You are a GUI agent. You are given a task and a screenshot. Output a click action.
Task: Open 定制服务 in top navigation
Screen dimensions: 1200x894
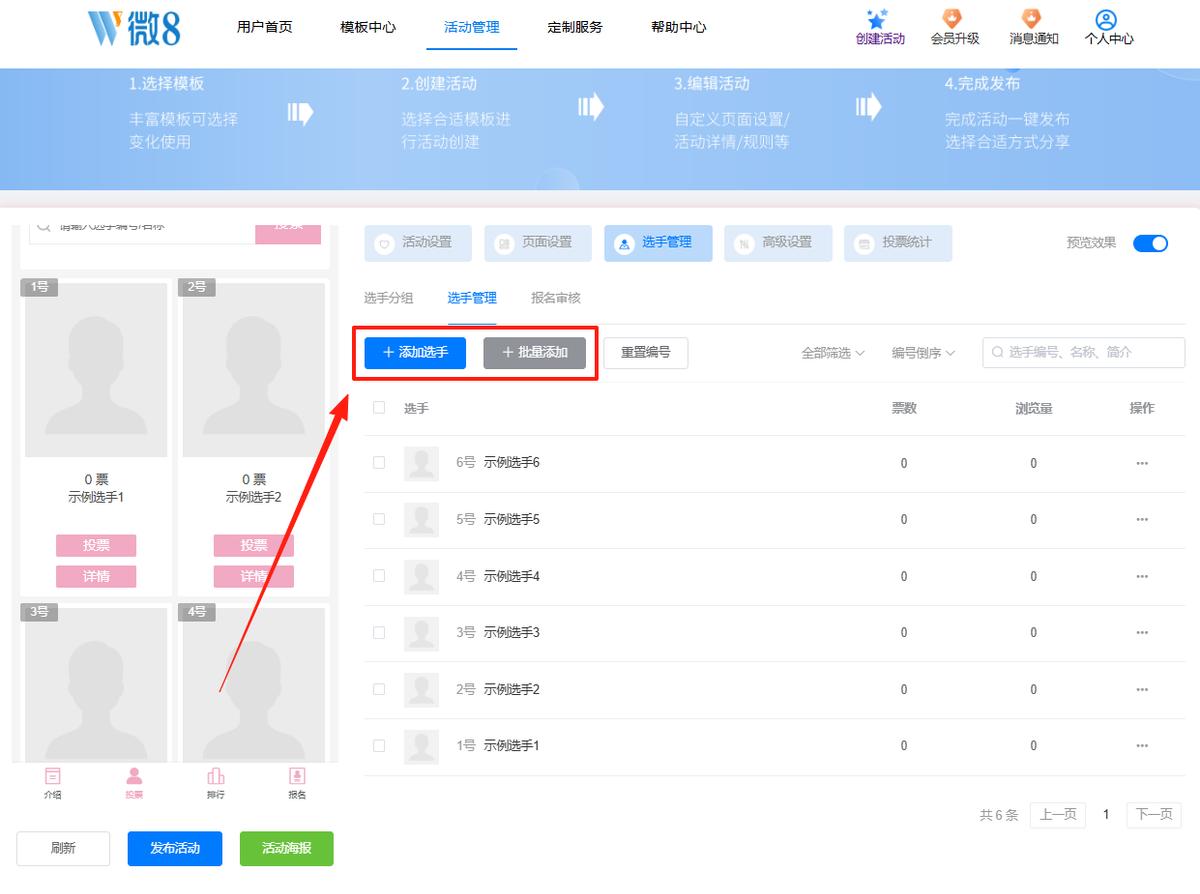[x=575, y=27]
